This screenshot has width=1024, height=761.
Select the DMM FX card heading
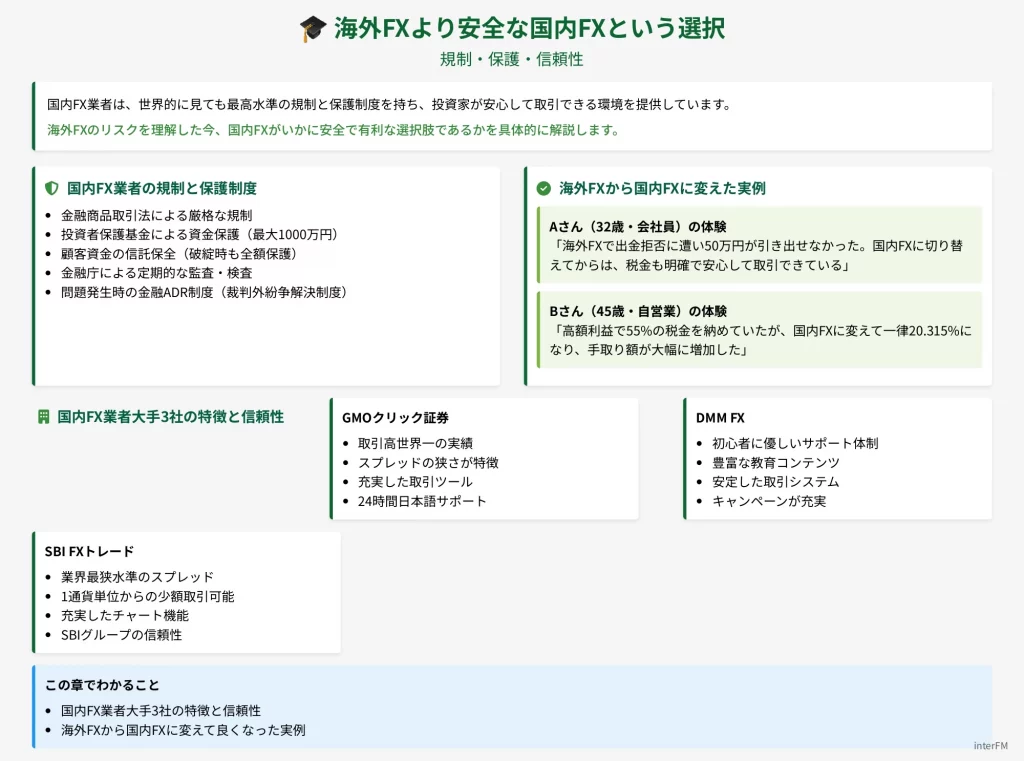click(720, 418)
